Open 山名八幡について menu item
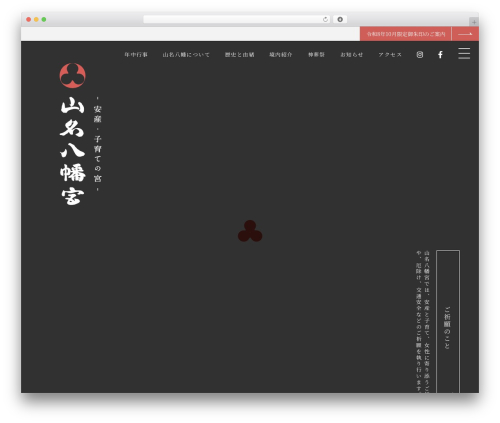500x423 pixels. 186,55
